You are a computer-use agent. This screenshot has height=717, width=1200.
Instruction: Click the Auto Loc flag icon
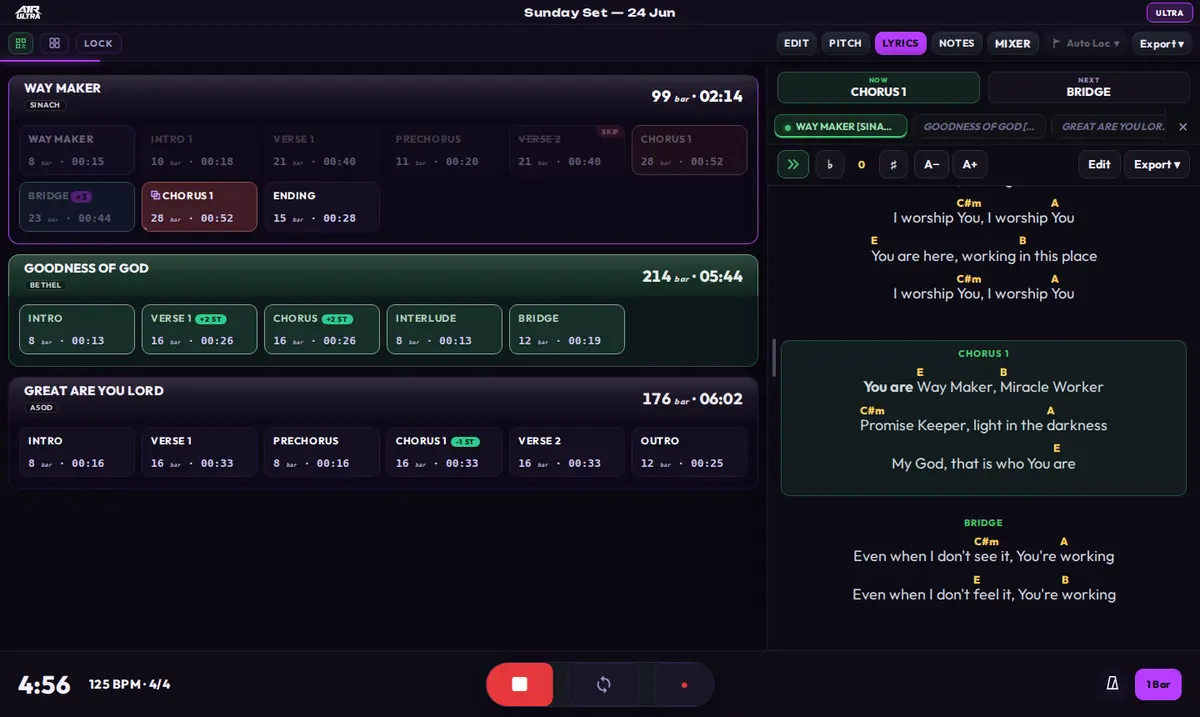[1056, 43]
